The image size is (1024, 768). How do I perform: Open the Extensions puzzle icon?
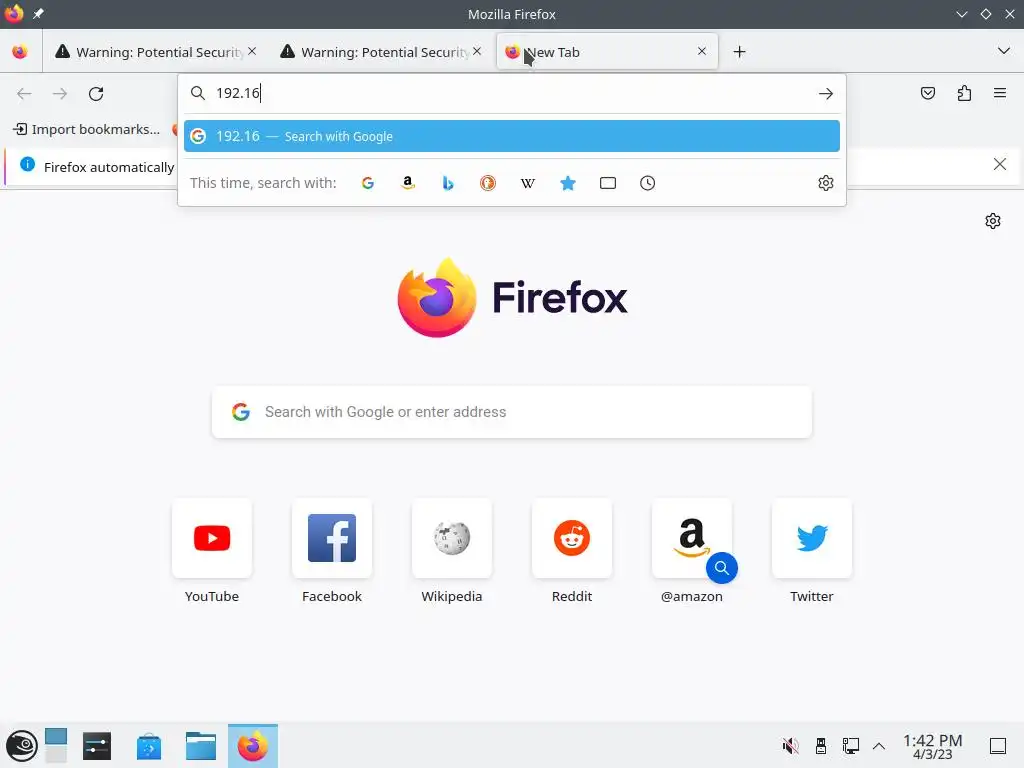[964, 93]
